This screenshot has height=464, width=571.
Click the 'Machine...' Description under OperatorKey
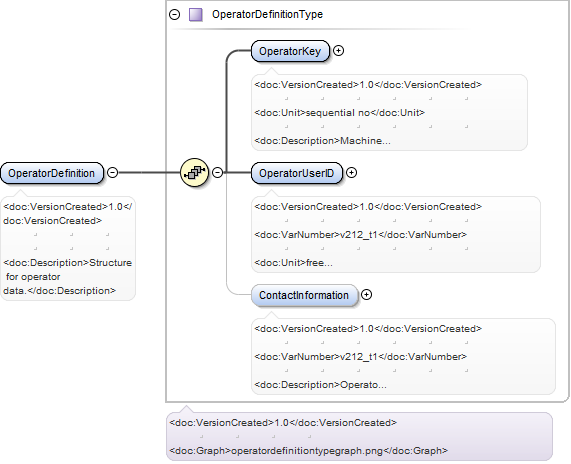coord(322,141)
